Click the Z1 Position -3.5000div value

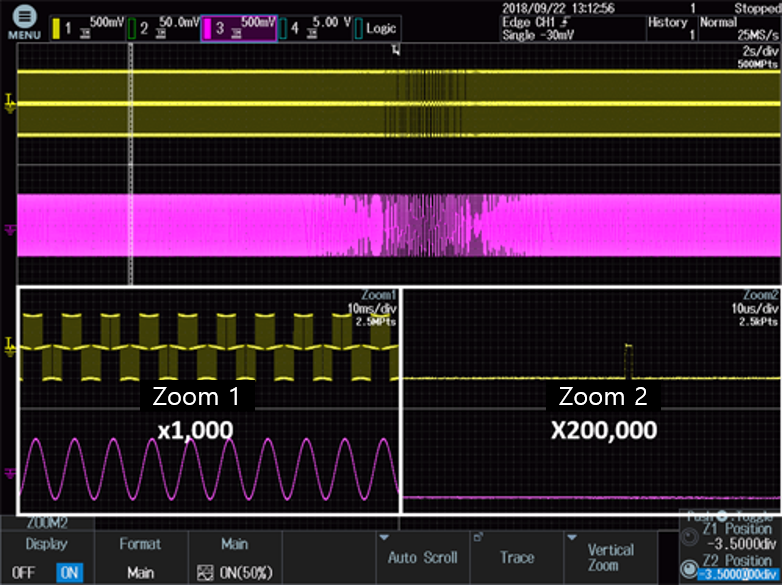click(x=741, y=544)
